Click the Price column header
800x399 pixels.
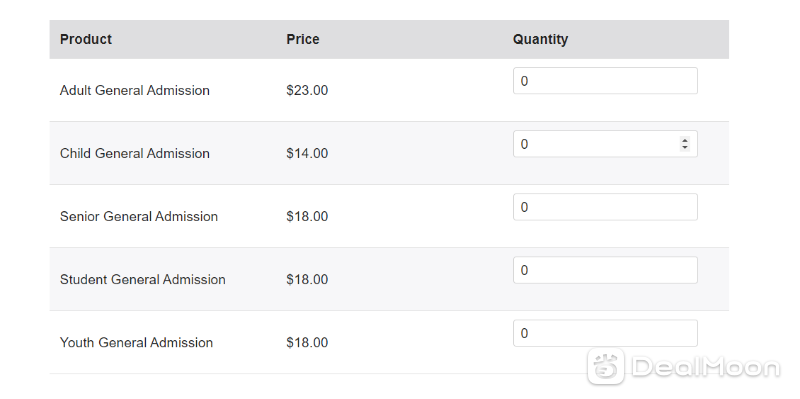coord(303,39)
